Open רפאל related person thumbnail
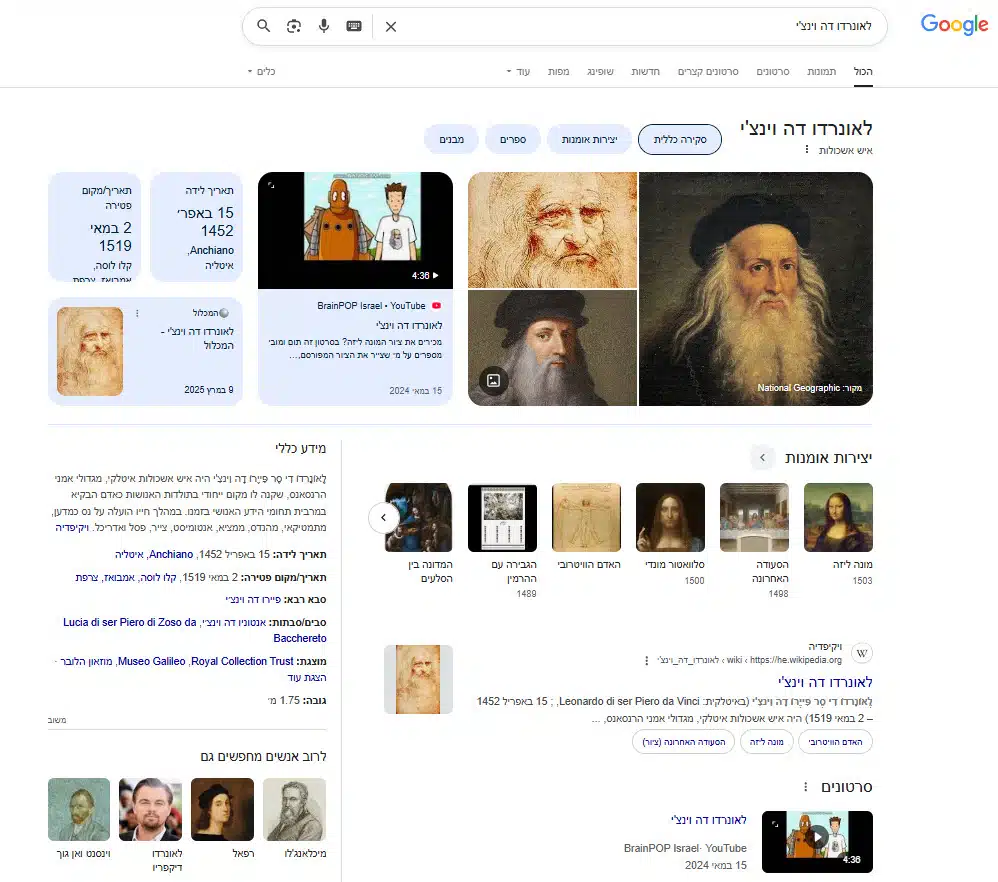The image size is (998, 882). tap(222, 809)
